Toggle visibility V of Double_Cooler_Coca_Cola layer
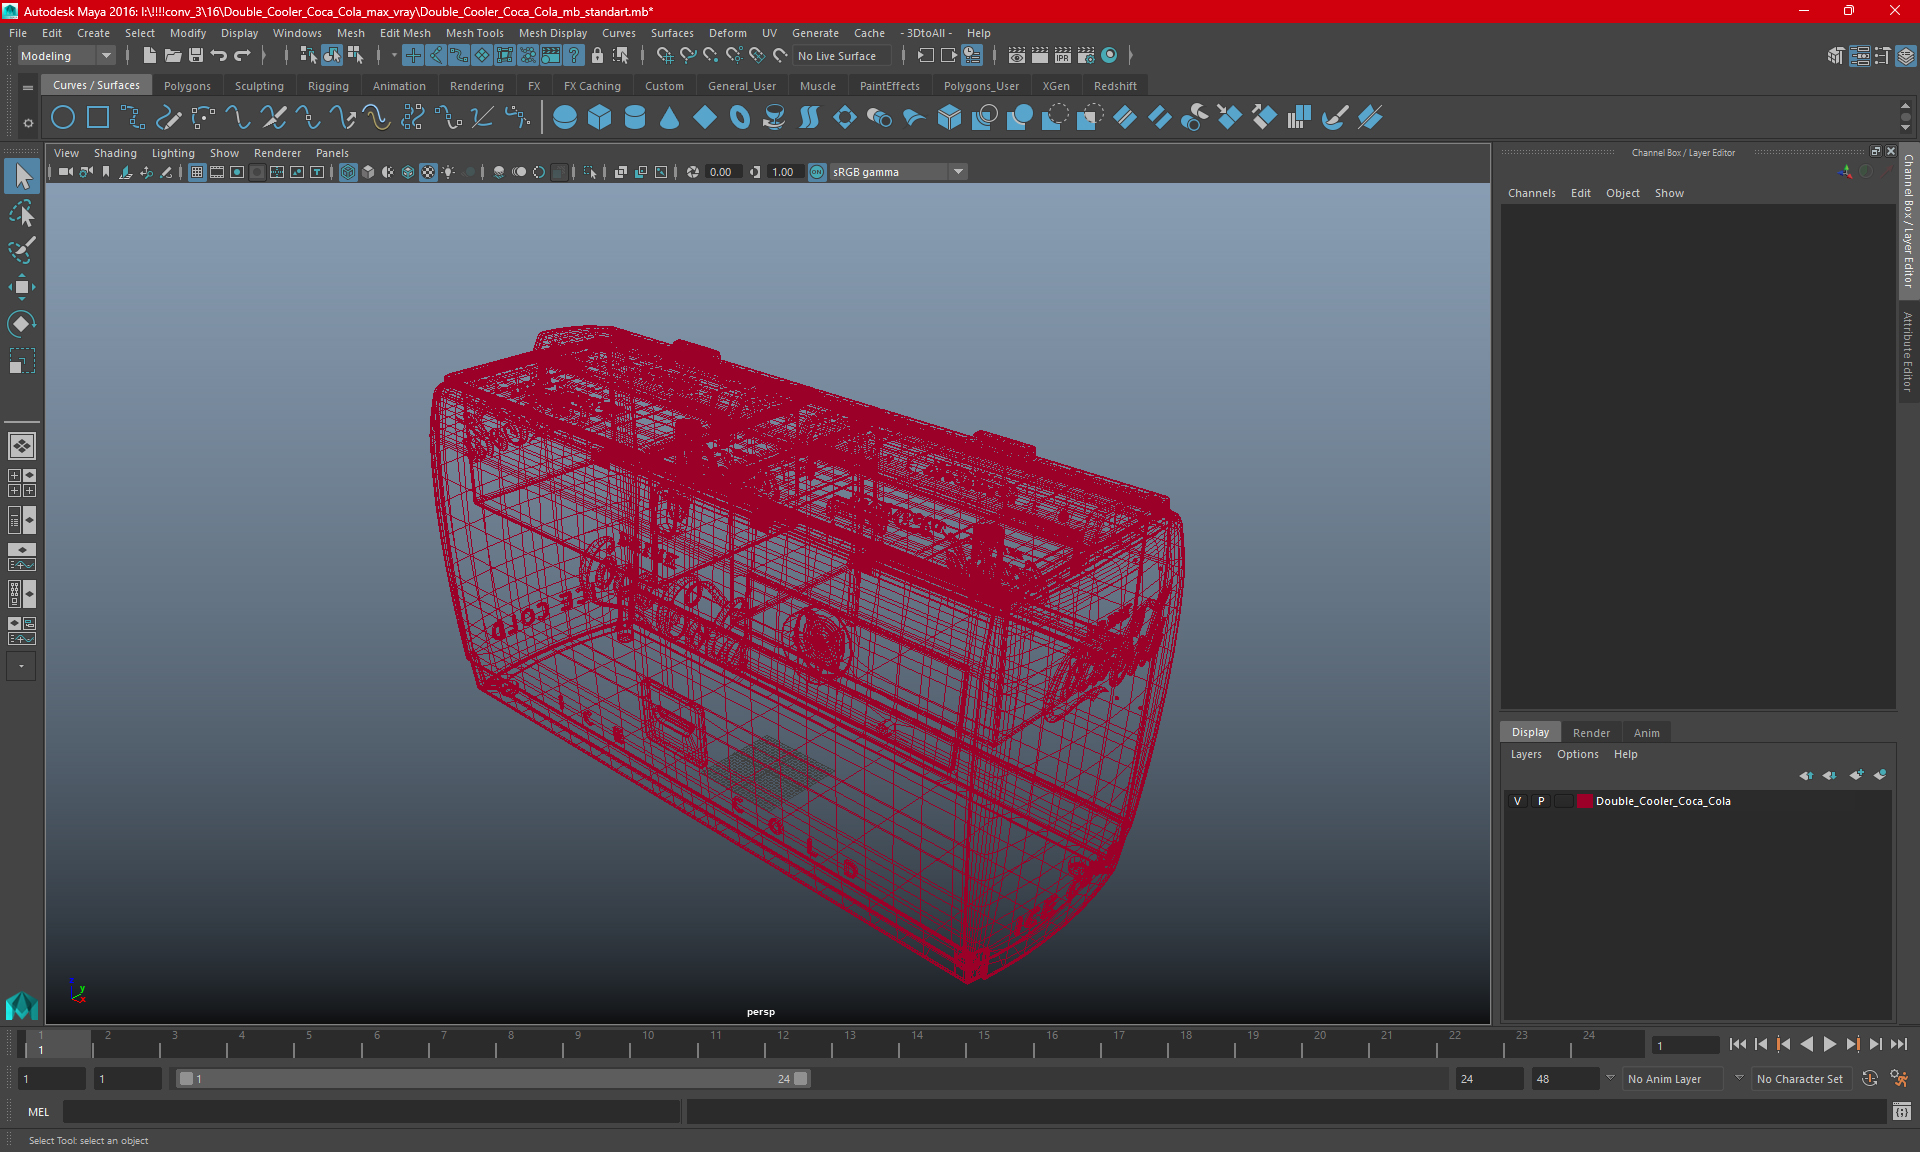Image resolution: width=1920 pixels, height=1152 pixels. [x=1518, y=801]
